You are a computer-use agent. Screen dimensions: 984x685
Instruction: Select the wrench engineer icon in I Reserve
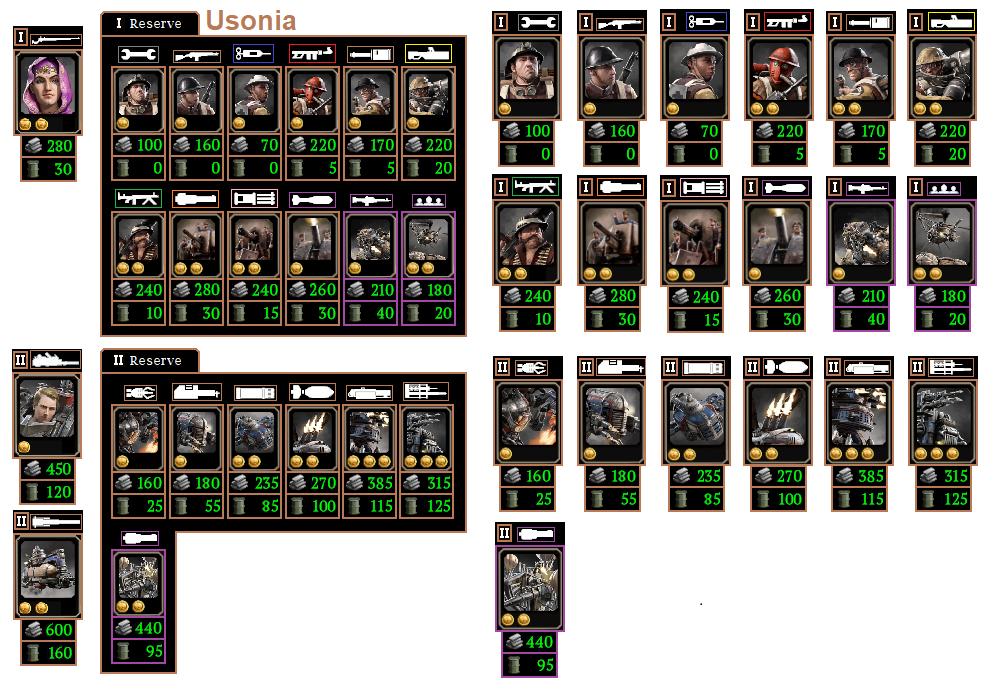[138, 55]
